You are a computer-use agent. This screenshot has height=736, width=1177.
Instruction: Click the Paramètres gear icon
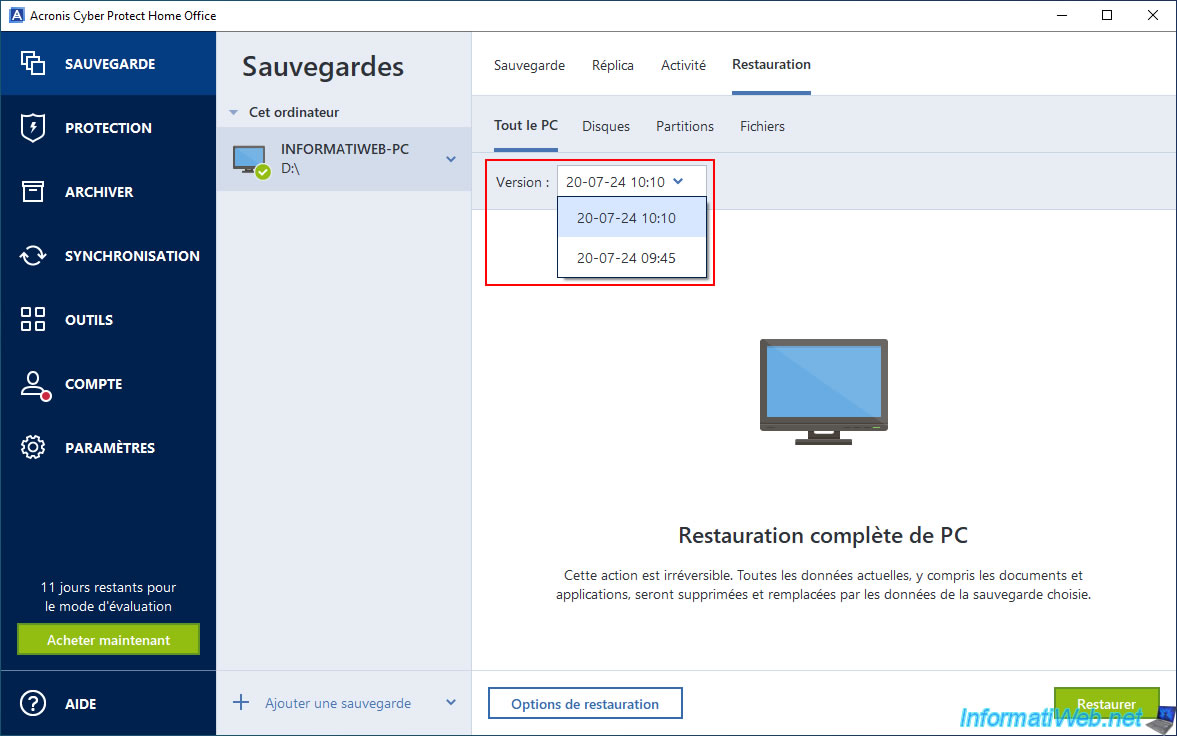pyautogui.click(x=33, y=448)
